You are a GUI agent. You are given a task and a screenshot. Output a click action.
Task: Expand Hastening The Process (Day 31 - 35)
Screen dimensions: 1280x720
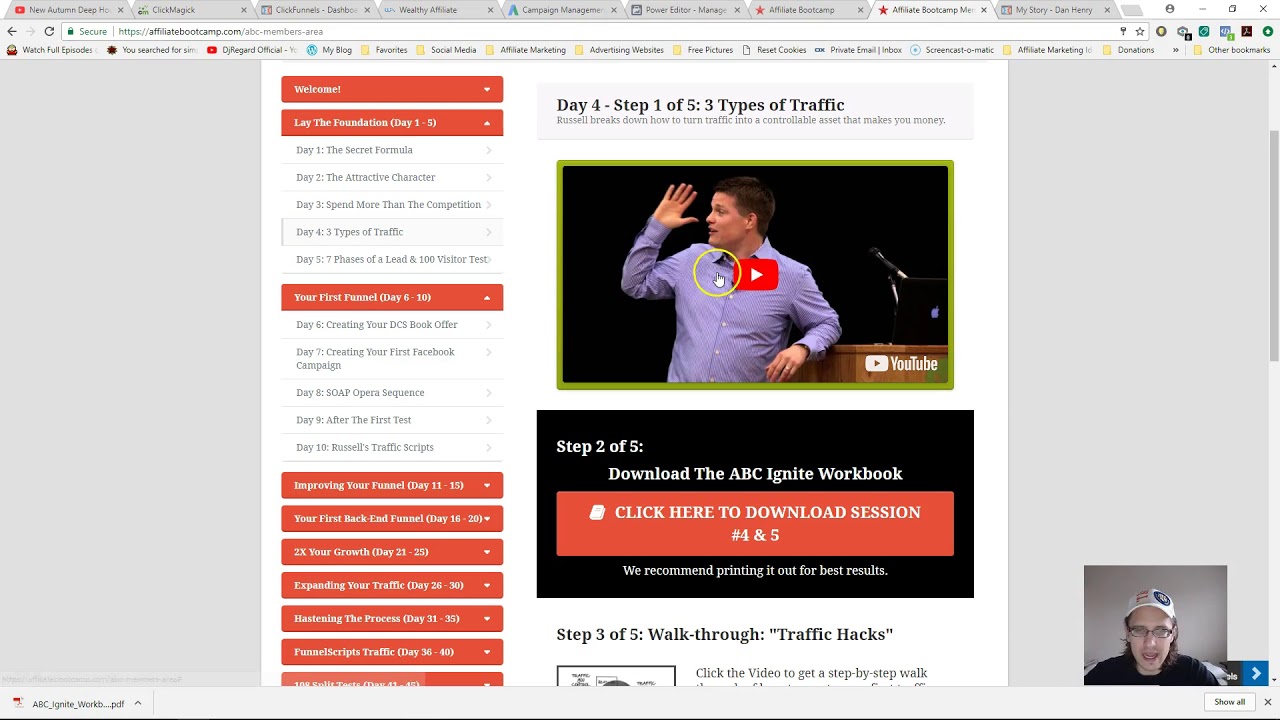(392, 618)
